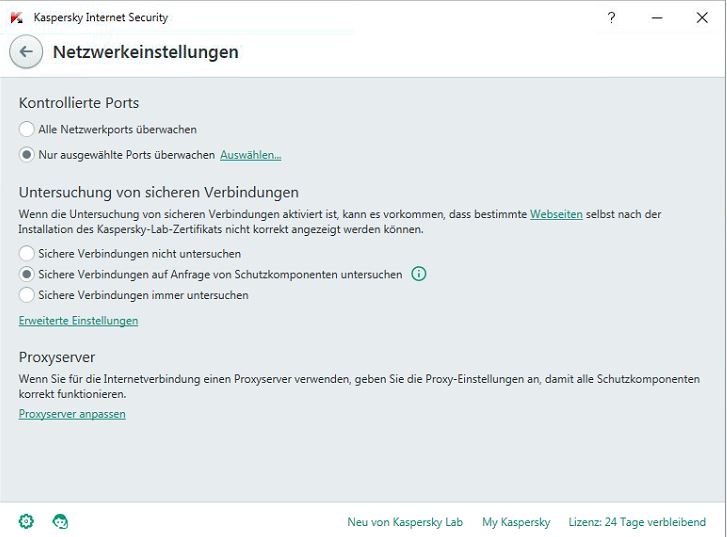This screenshot has height=537, width=727.
Task: Click the Proxyserver section heading
Action: tap(57, 357)
